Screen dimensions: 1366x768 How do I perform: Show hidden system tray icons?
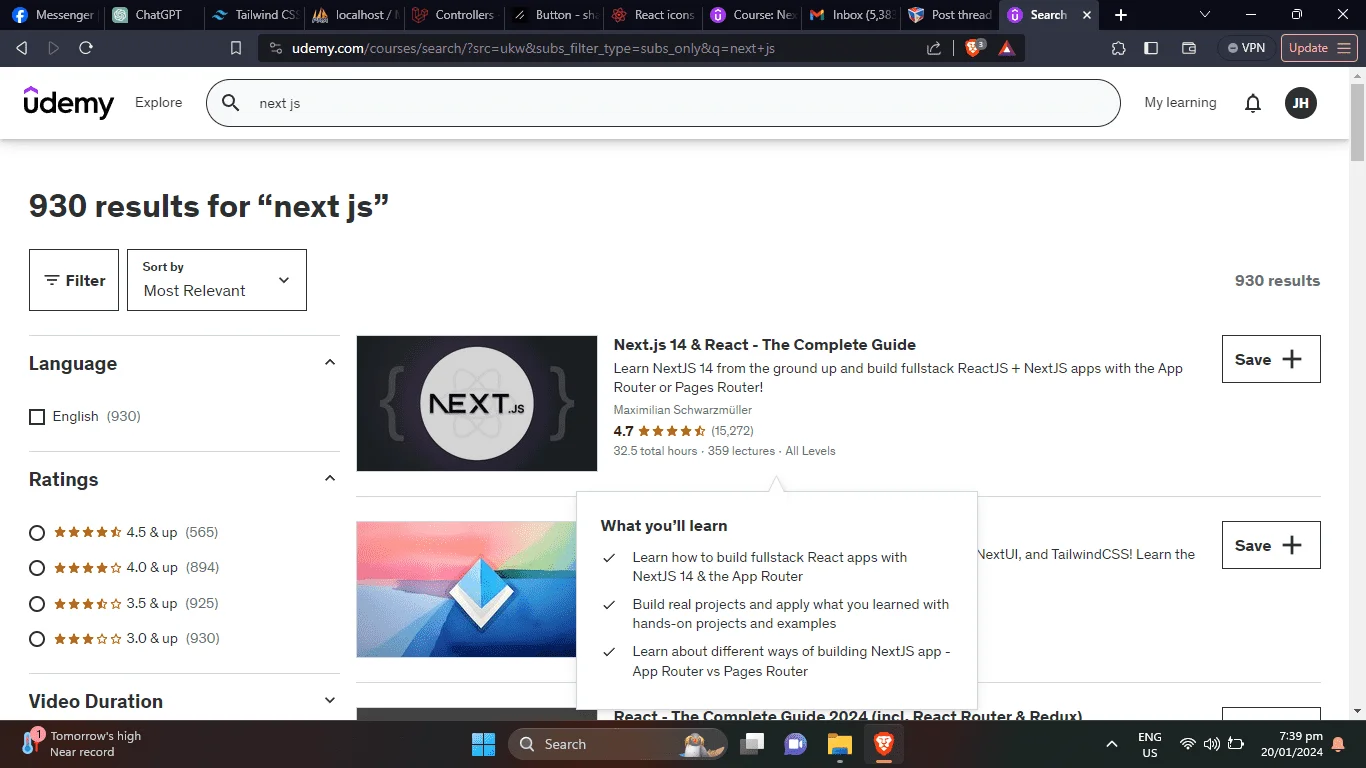tap(1111, 744)
